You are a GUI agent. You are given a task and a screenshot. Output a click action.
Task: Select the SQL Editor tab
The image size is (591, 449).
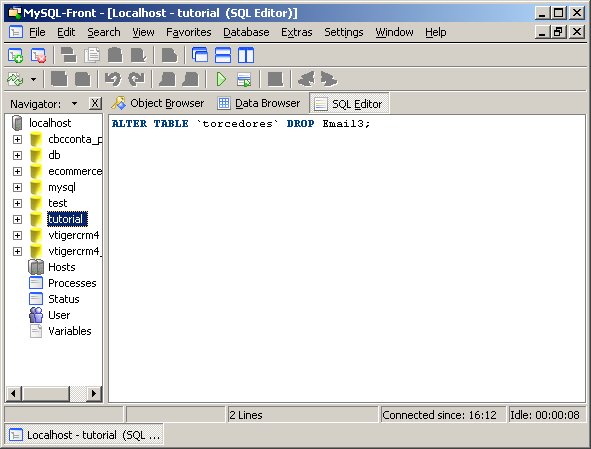[349, 104]
